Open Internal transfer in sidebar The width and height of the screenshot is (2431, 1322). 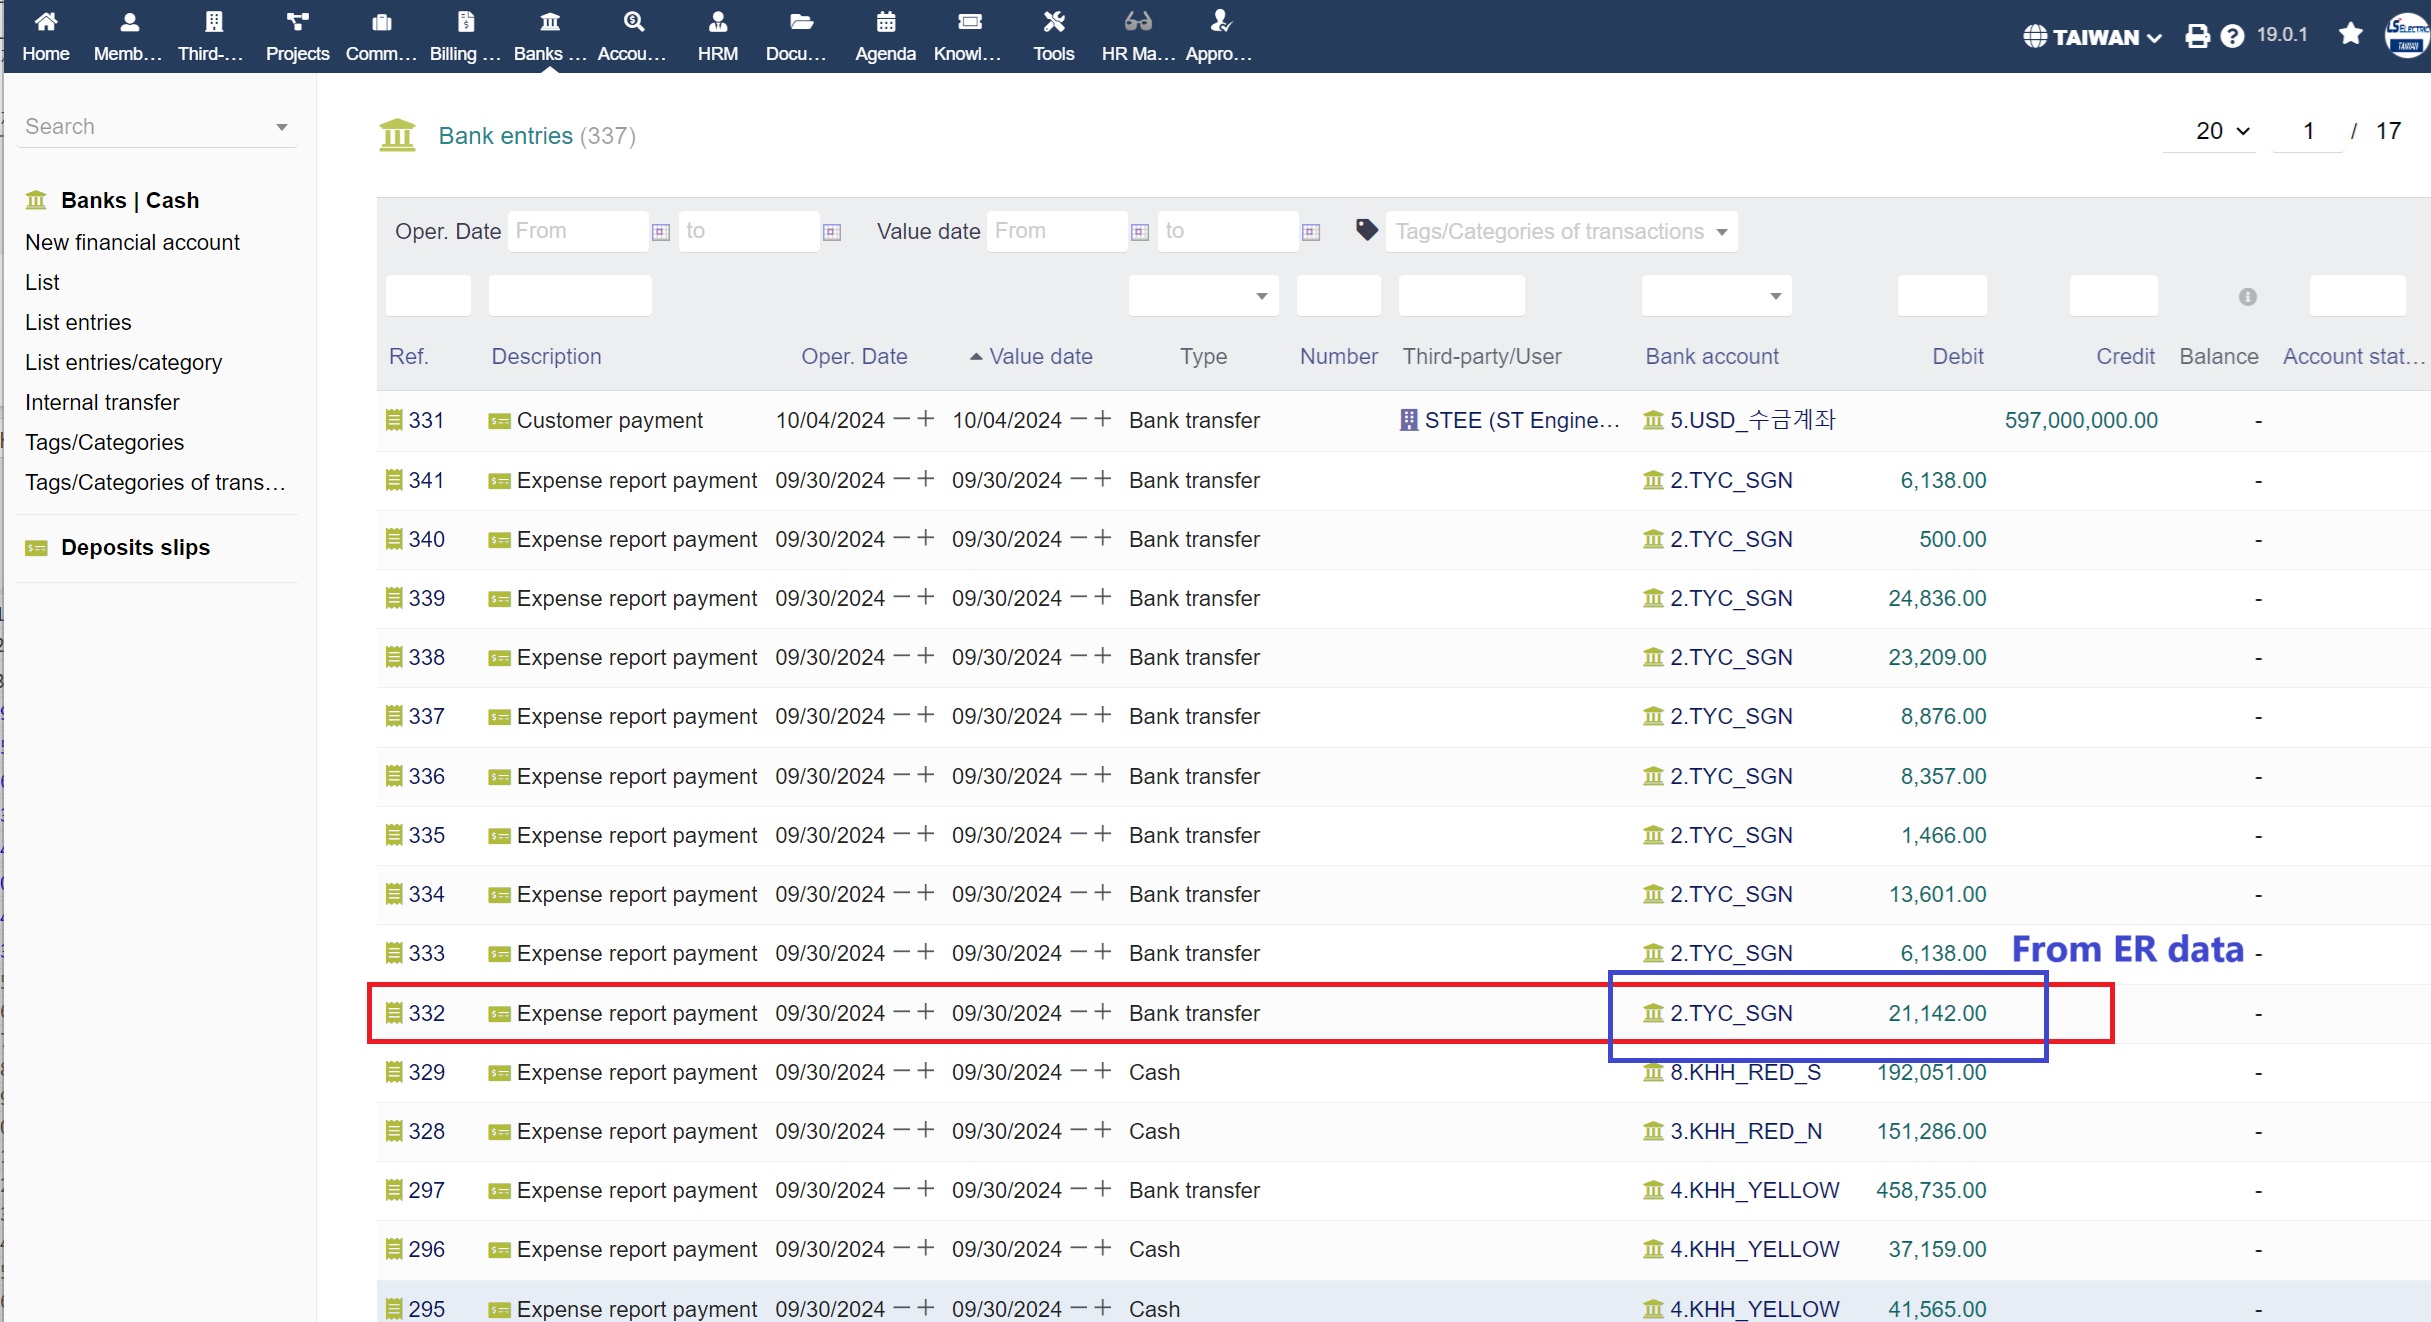[x=102, y=402]
